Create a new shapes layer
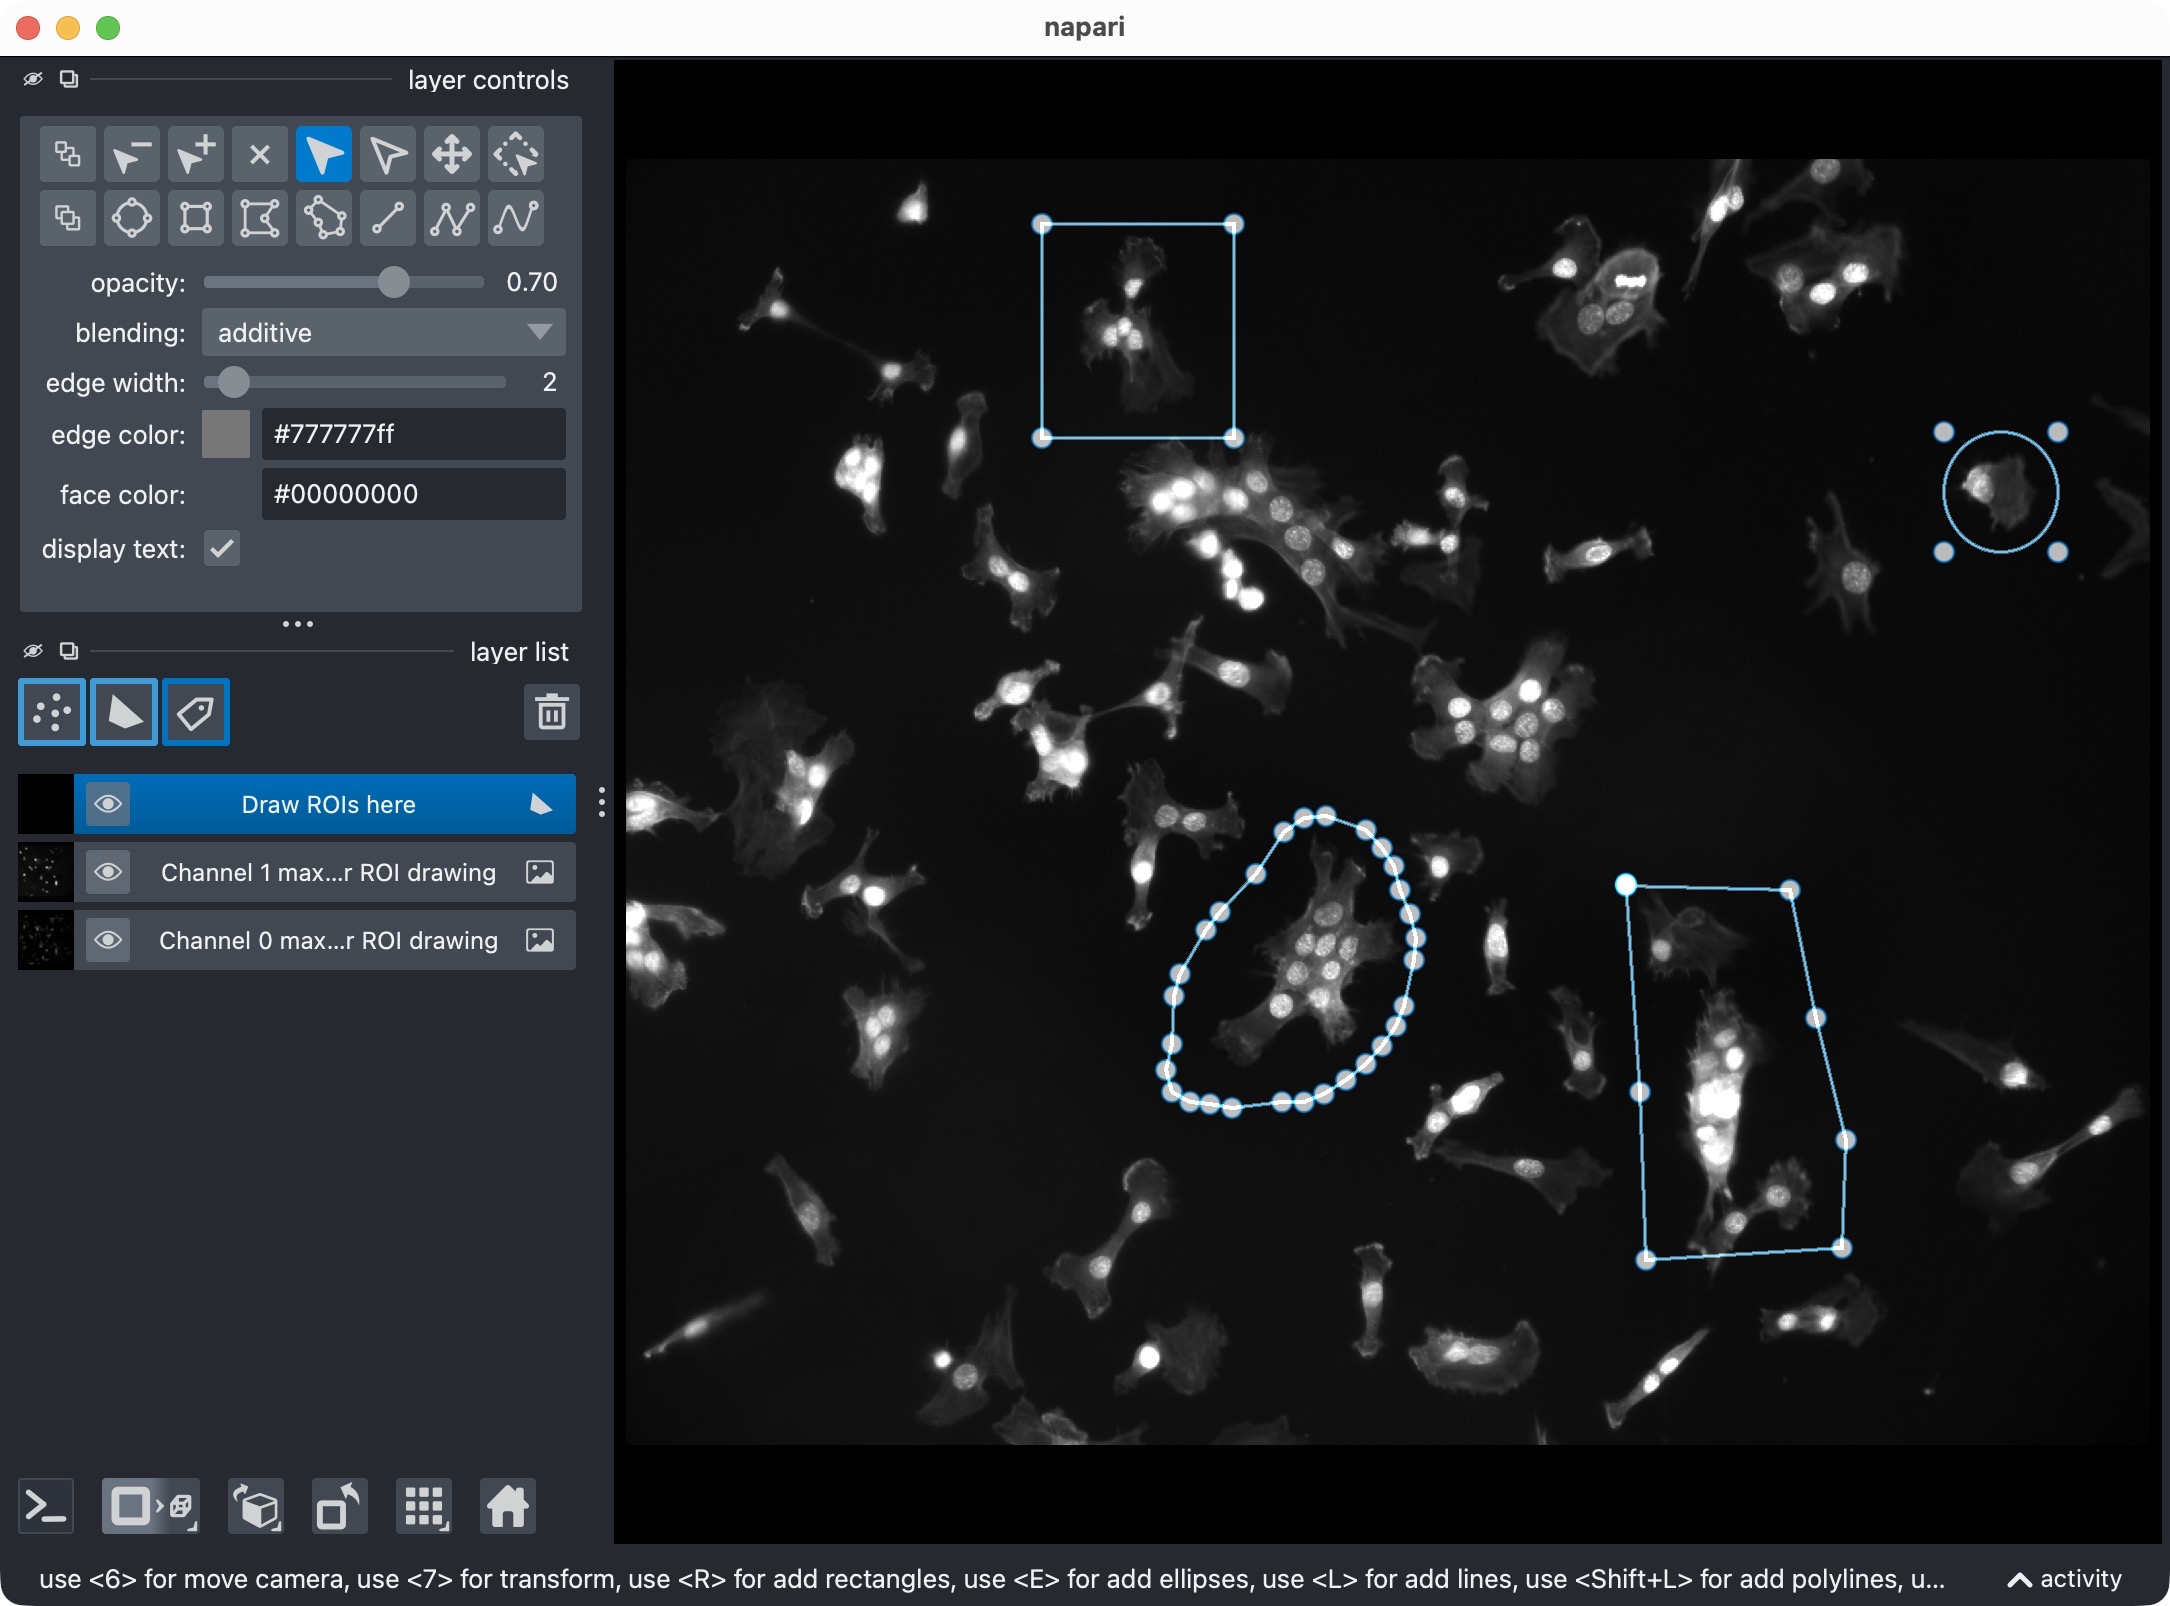Viewport: 2170px width, 1606px height. [x=124, y=712]
